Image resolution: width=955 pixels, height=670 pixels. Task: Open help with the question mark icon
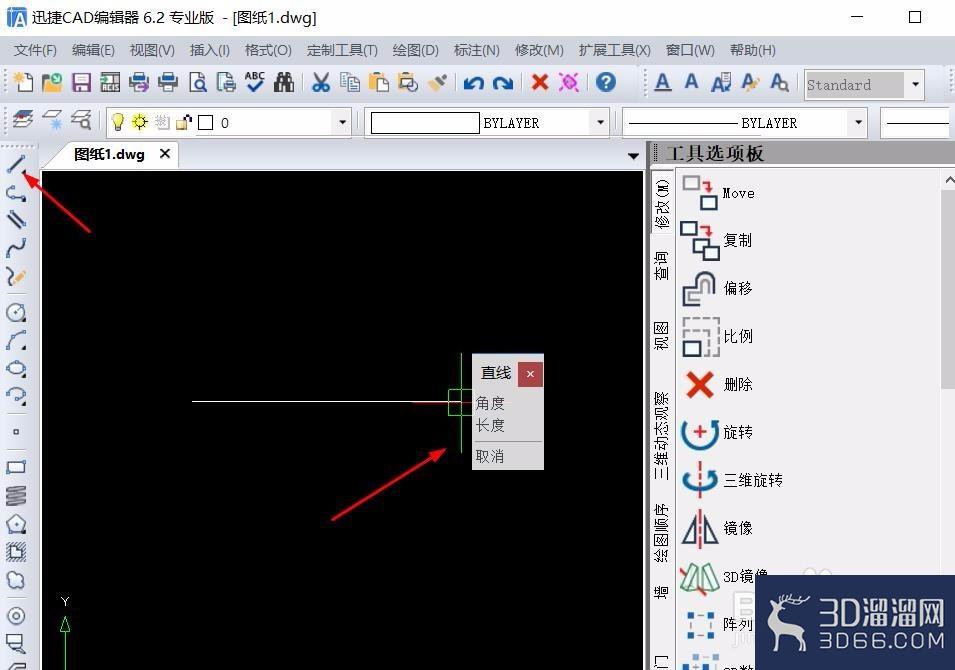[605, 82]
